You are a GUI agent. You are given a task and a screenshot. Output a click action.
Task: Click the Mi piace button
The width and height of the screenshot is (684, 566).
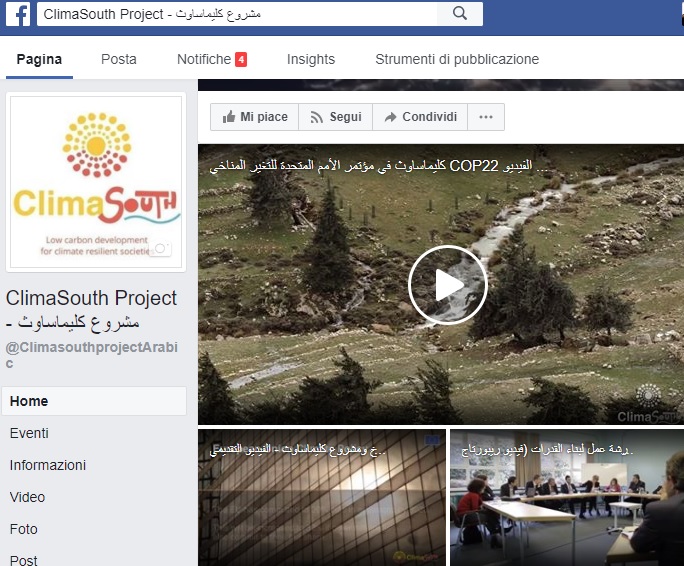255,117
